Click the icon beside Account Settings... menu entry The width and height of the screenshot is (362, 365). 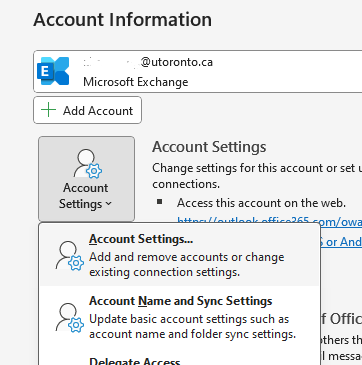tap(69, 256)
